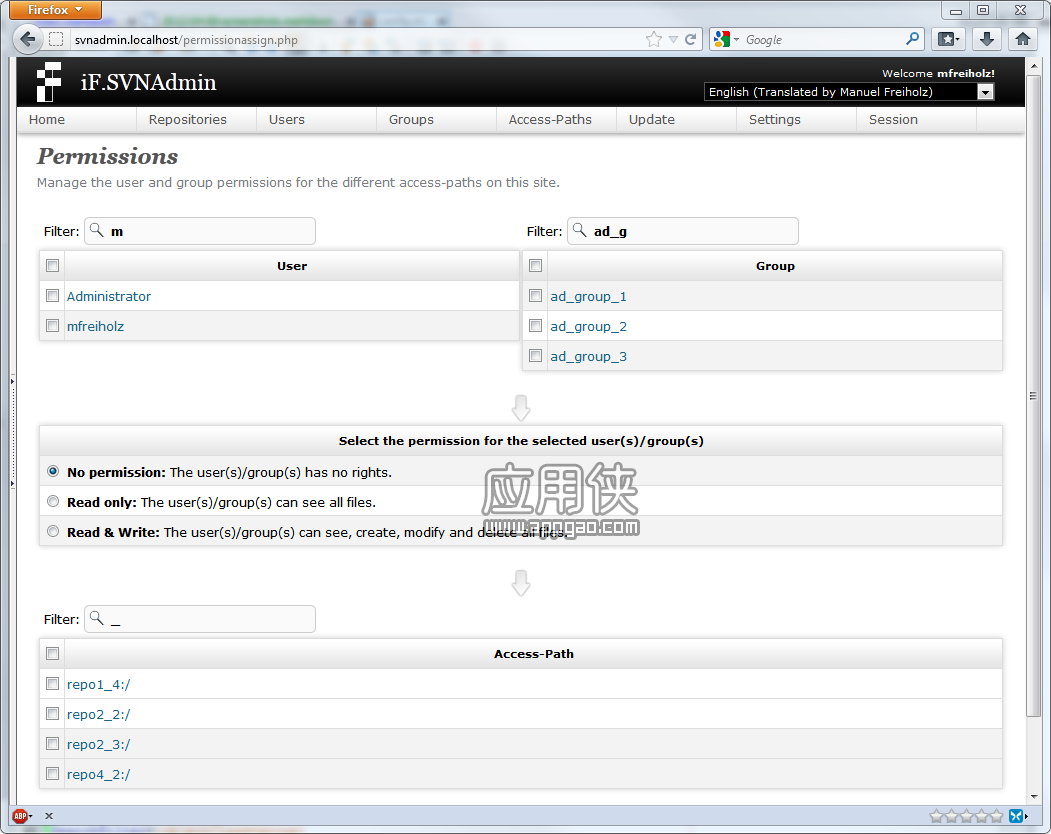1051x834 pixels.
Task: Toggle the select-all User checkbox
Action: tap(52, 265)
